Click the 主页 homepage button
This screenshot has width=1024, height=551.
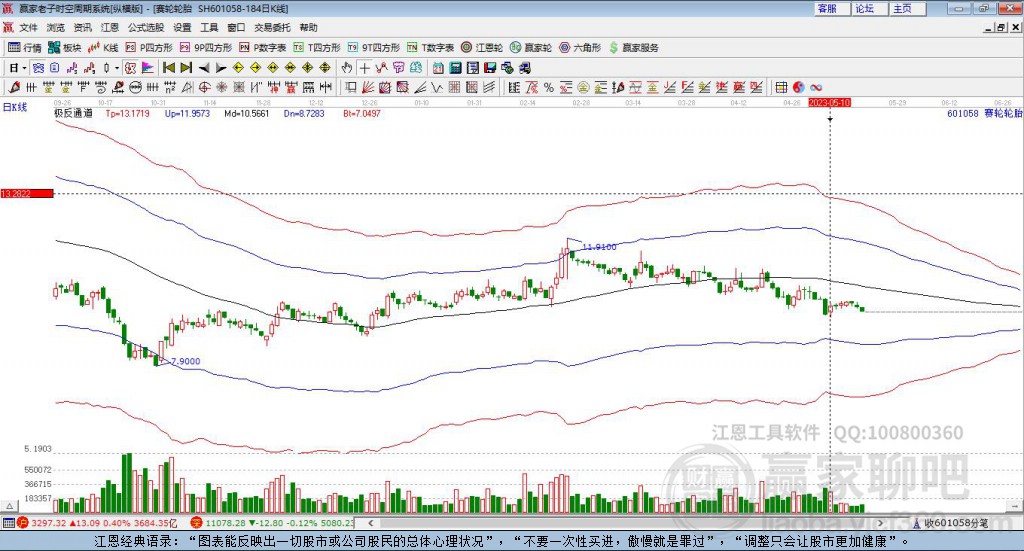tap(907, 8)
